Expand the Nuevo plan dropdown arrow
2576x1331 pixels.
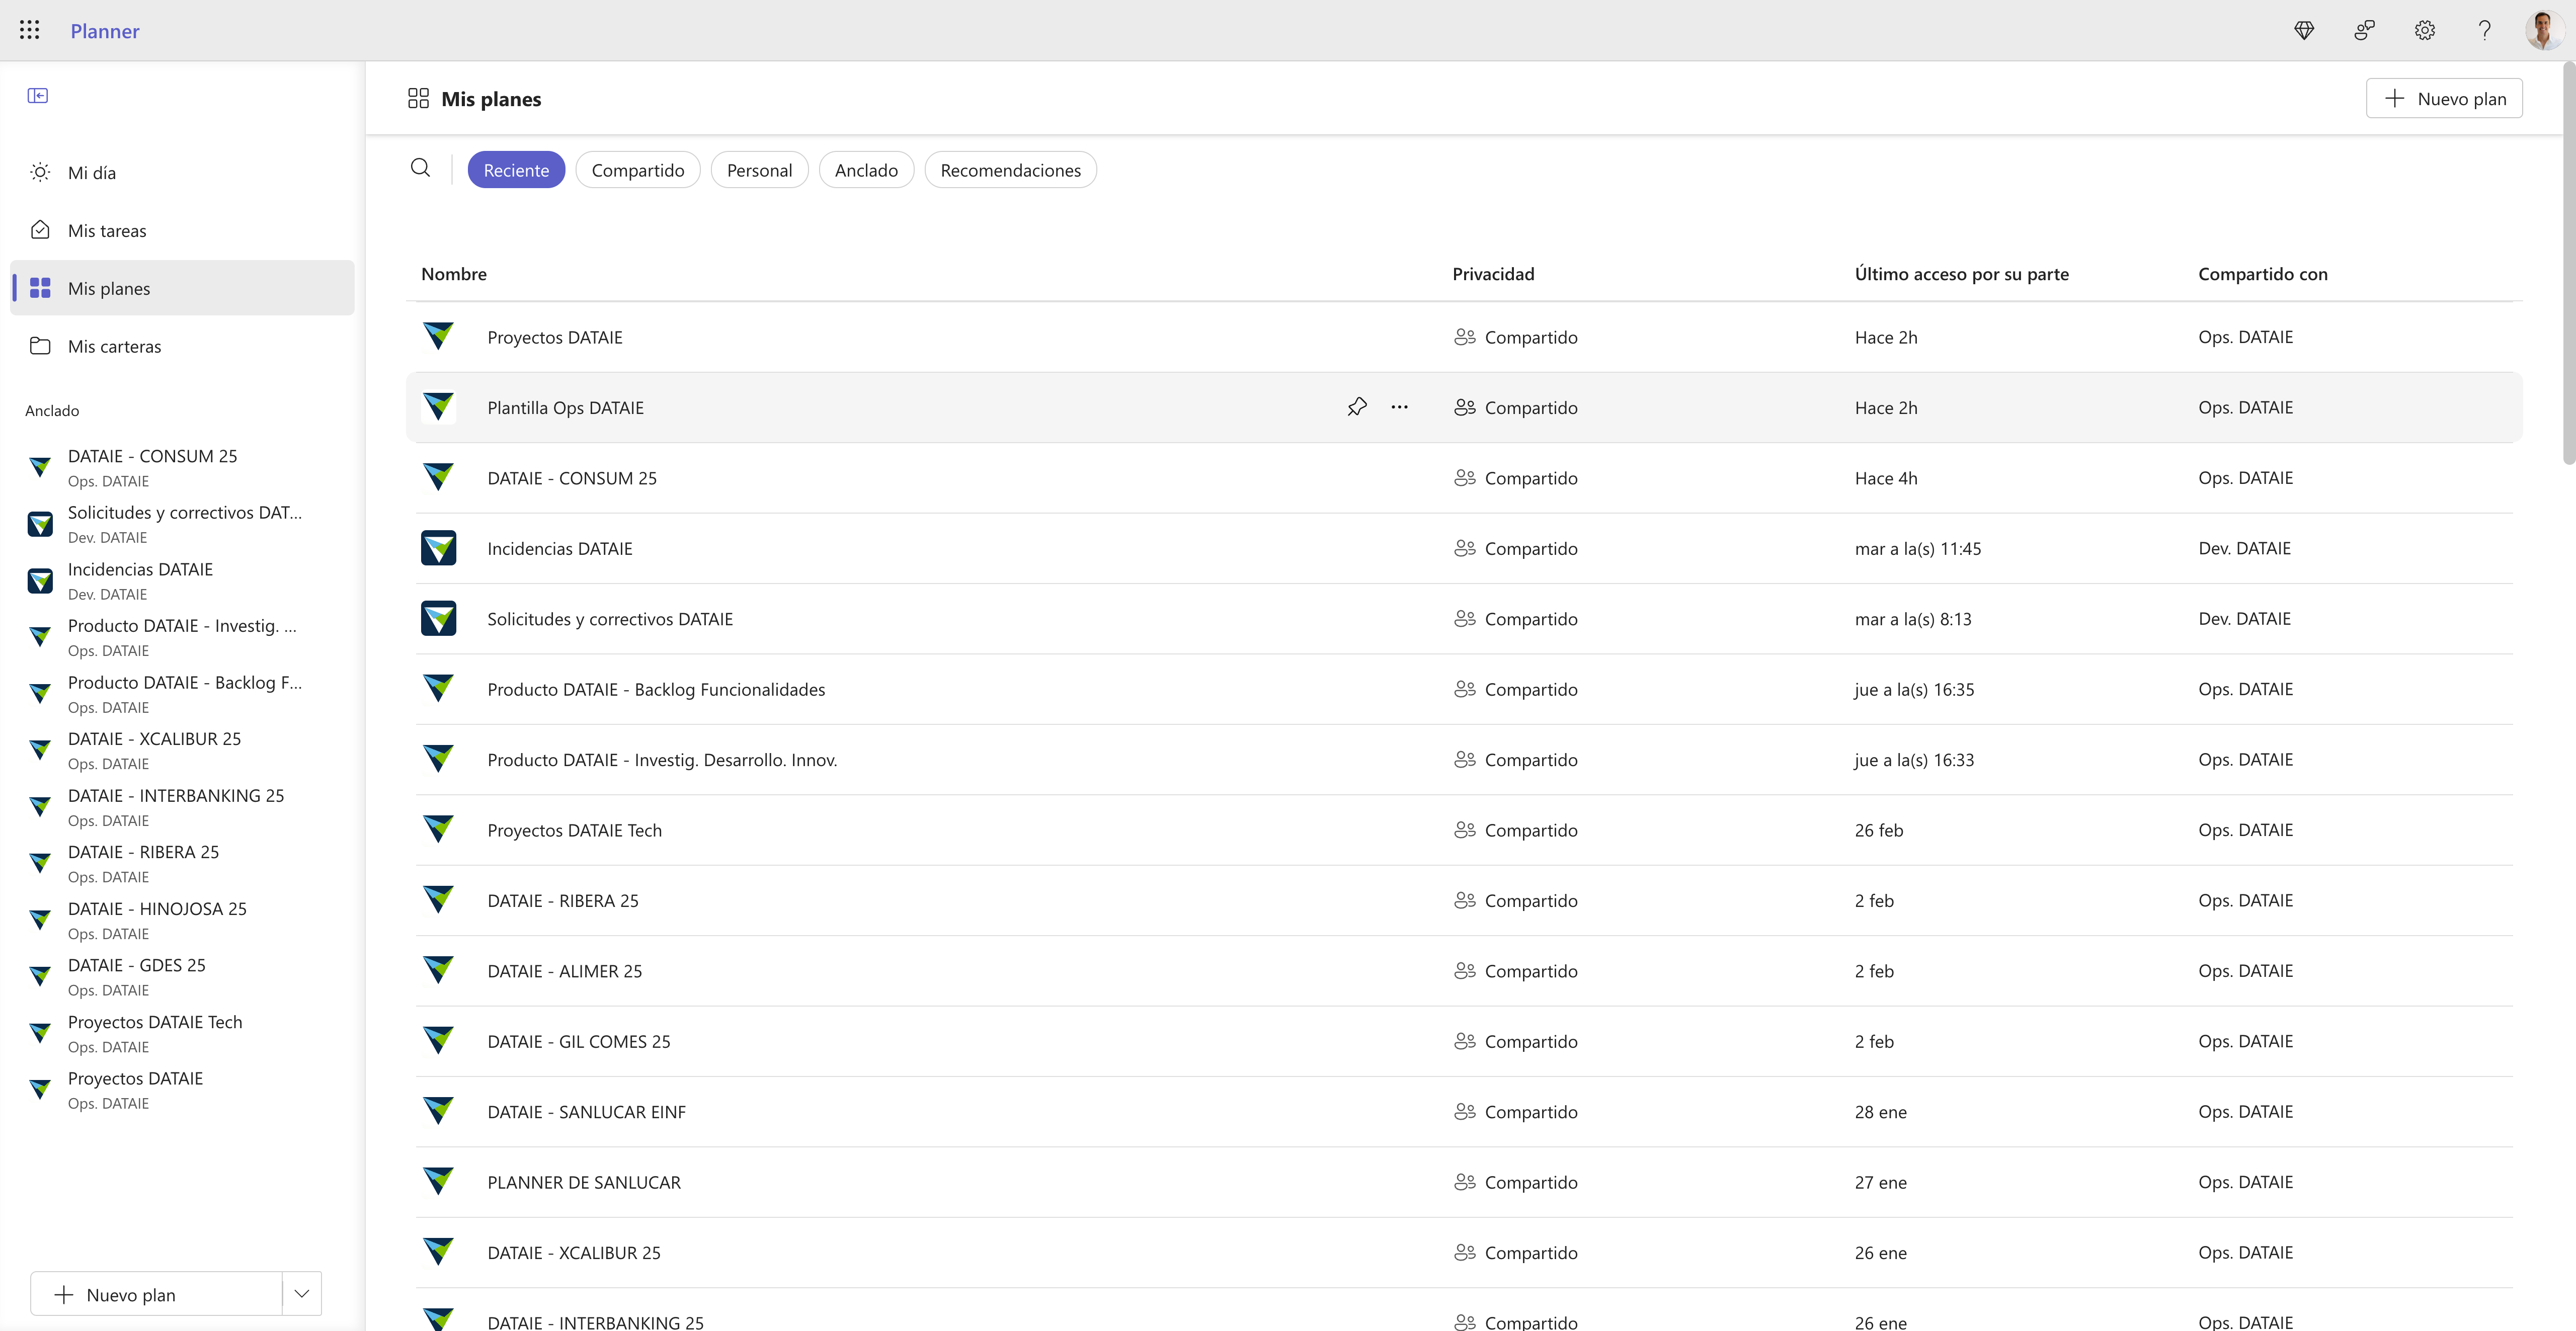302,1294
